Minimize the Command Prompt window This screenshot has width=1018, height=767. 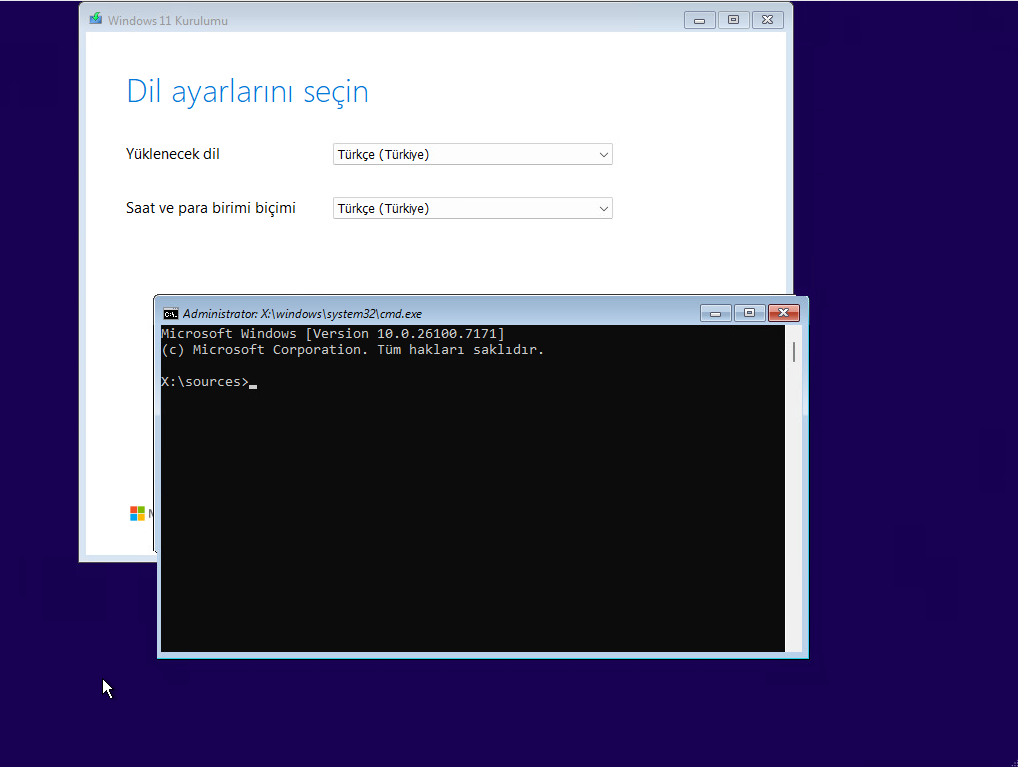click(715, 313)
